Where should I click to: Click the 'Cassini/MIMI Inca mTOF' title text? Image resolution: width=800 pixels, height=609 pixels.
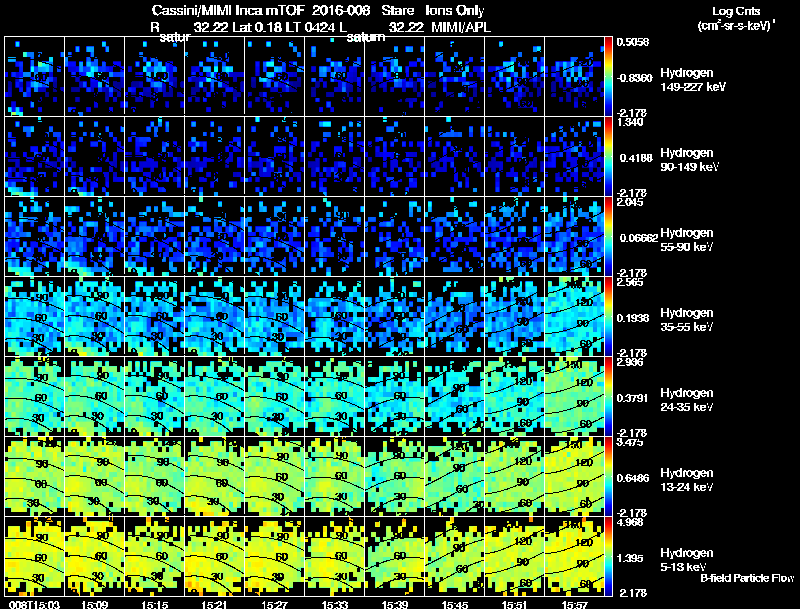[228, 10]
